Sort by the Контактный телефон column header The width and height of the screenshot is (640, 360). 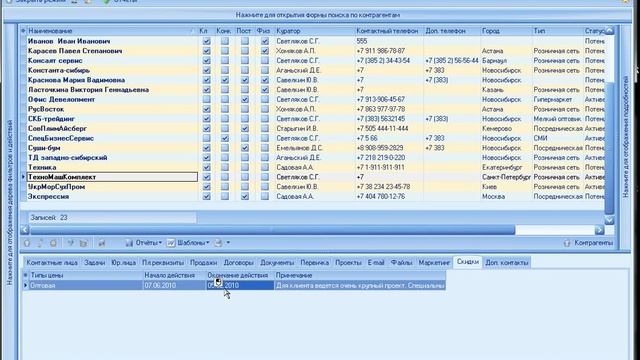click(389, 31)
